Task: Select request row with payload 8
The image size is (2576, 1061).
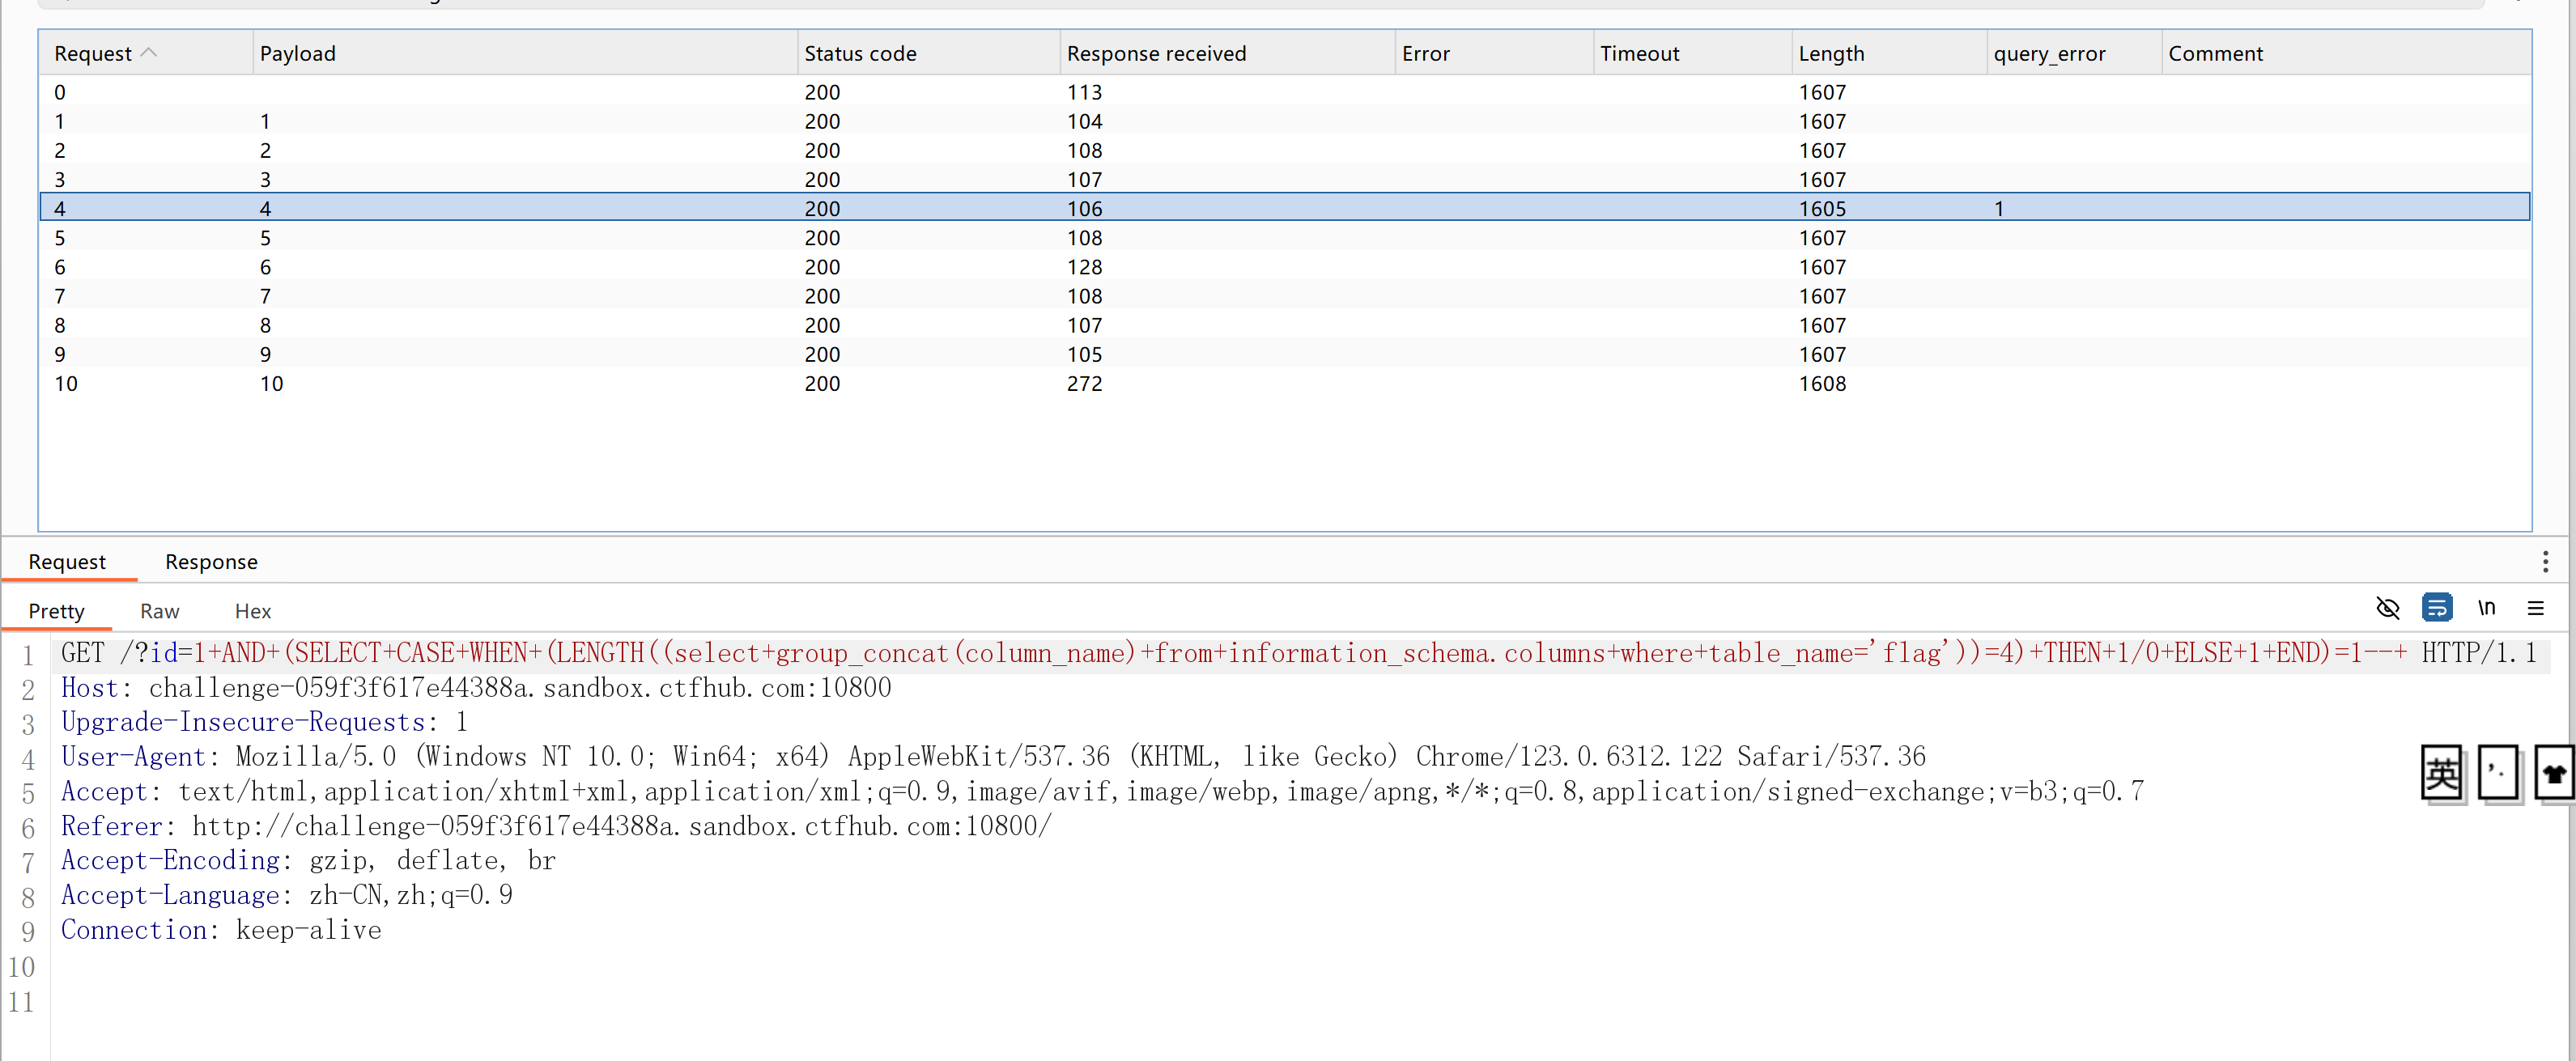Action: 1285,325
